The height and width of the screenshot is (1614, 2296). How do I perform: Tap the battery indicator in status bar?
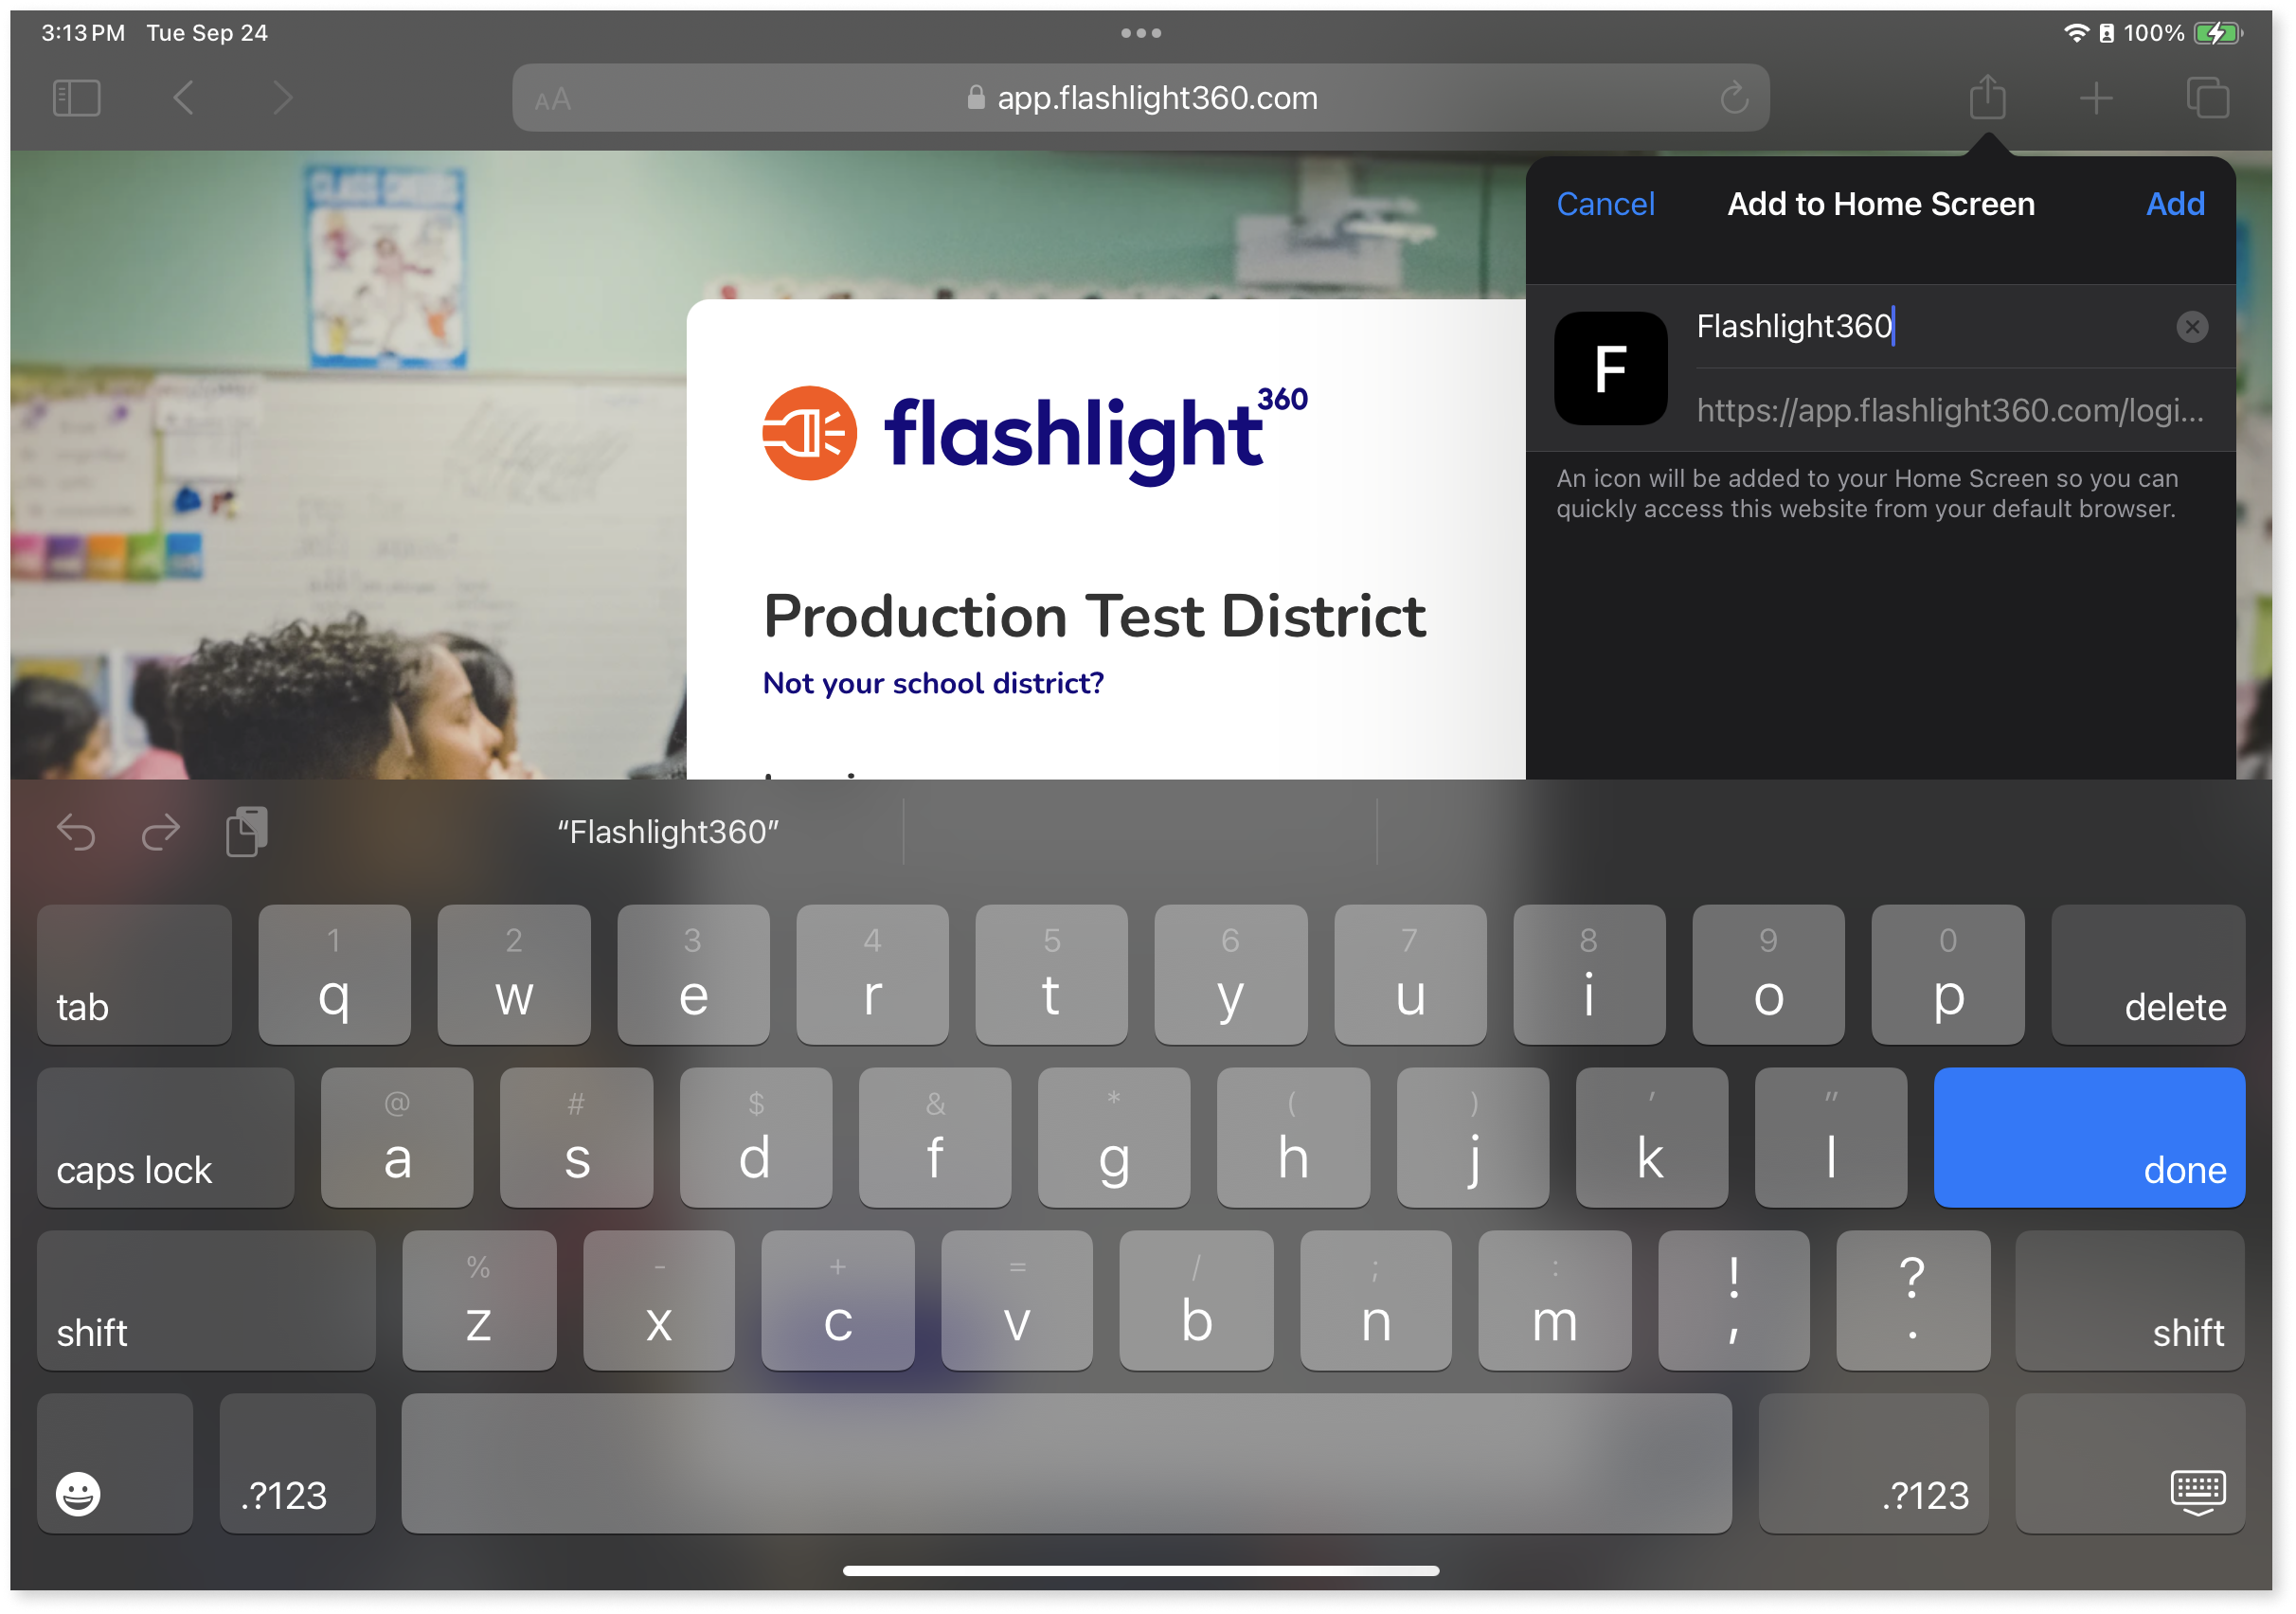click(x=2218, y=33)
